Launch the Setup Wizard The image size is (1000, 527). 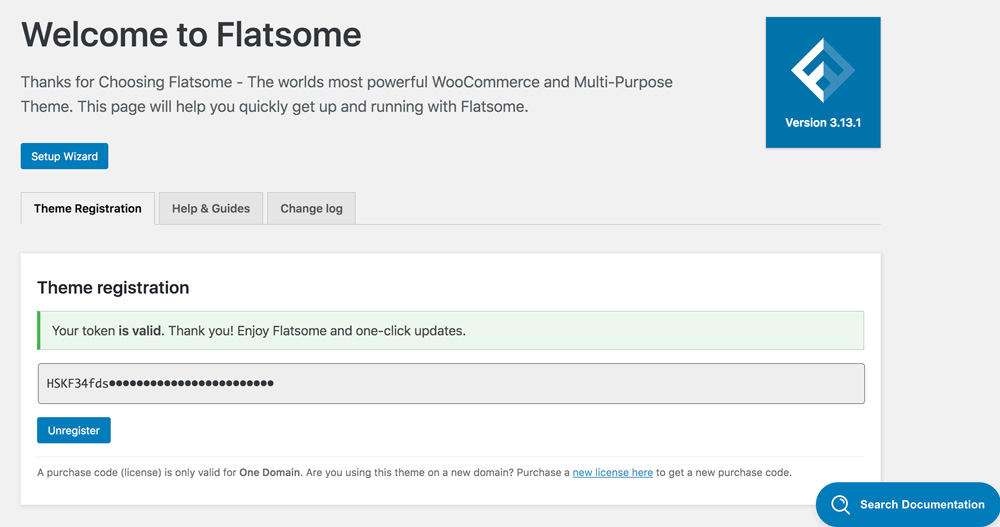click(x=64, y=156)
